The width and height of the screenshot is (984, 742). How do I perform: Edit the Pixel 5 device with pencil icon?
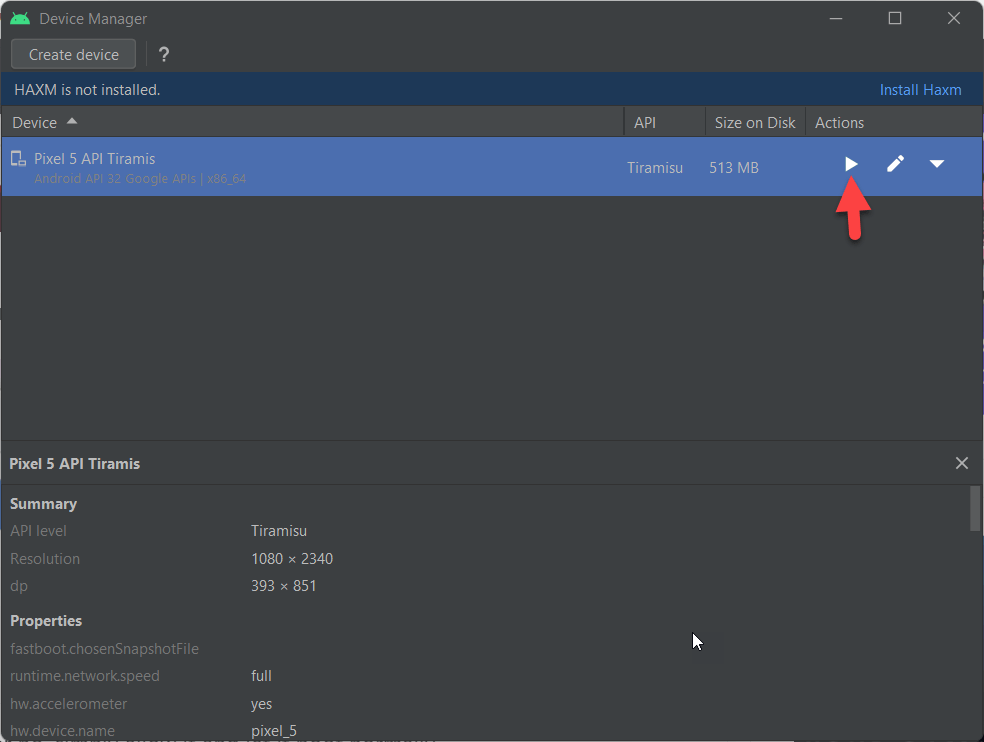point(895,164)
